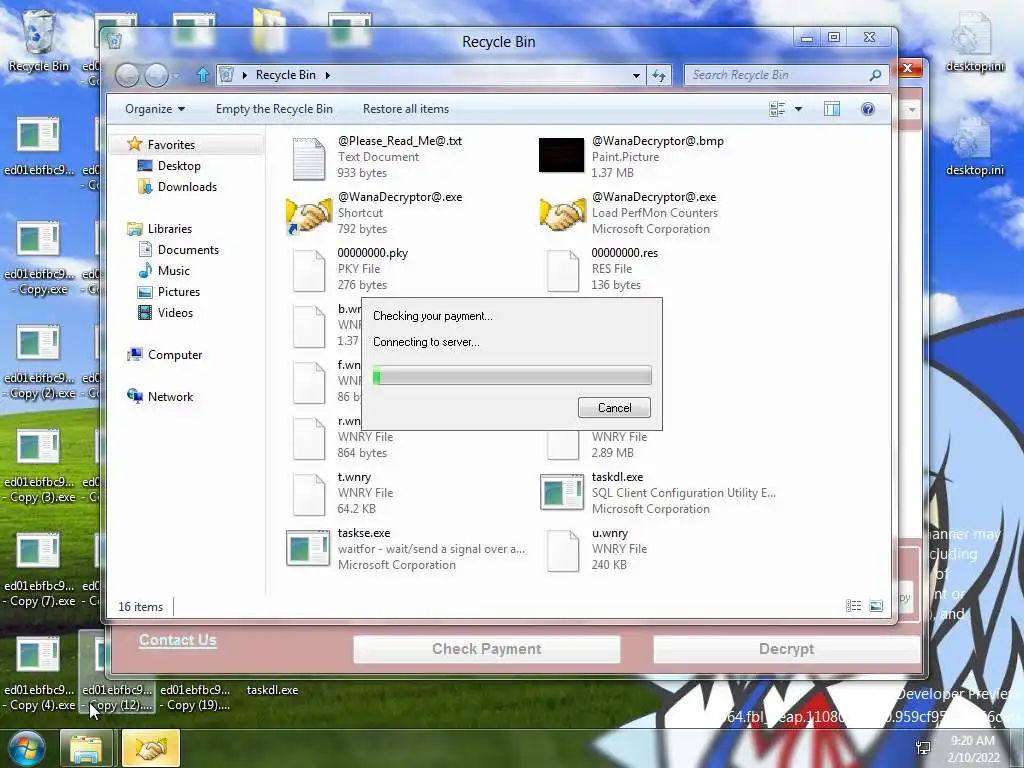Select the @WanaDecryptor@.exe Shortcut handshake icon
The image size is (1024, 768).
308,215
